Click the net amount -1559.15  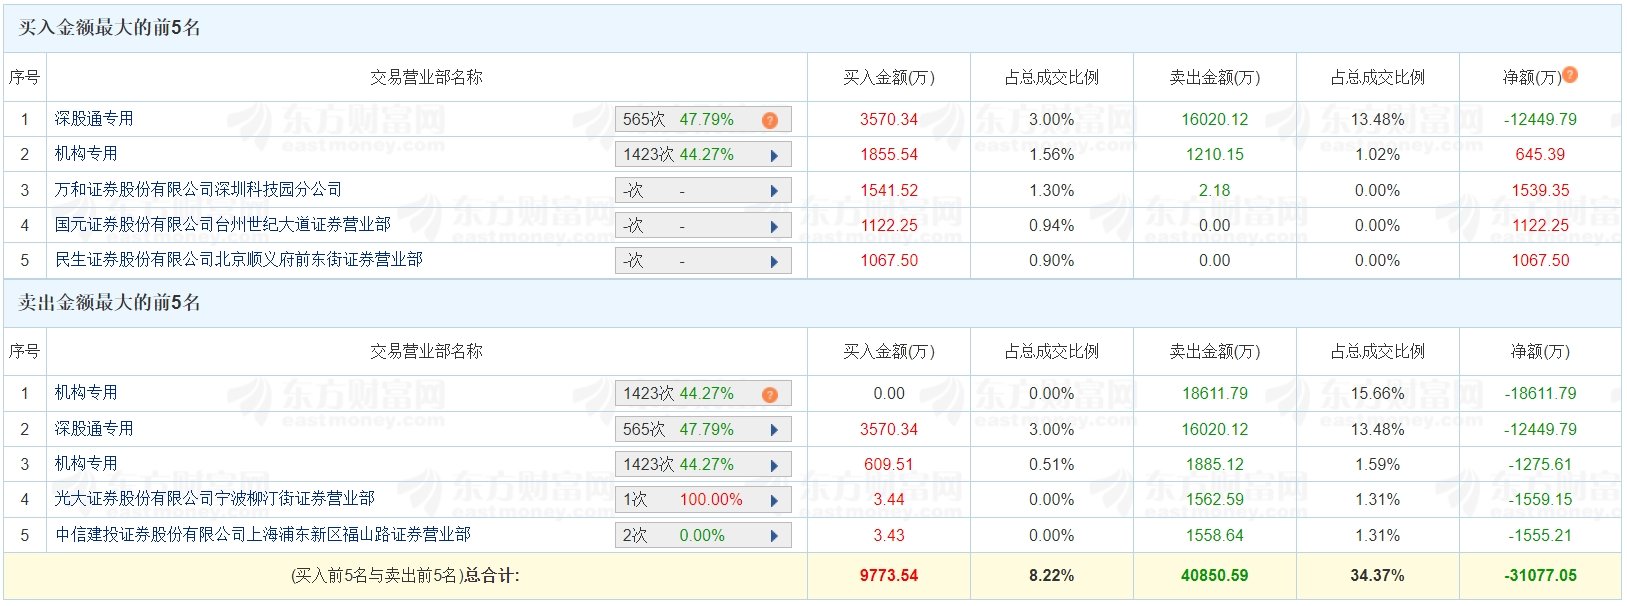1541,500
